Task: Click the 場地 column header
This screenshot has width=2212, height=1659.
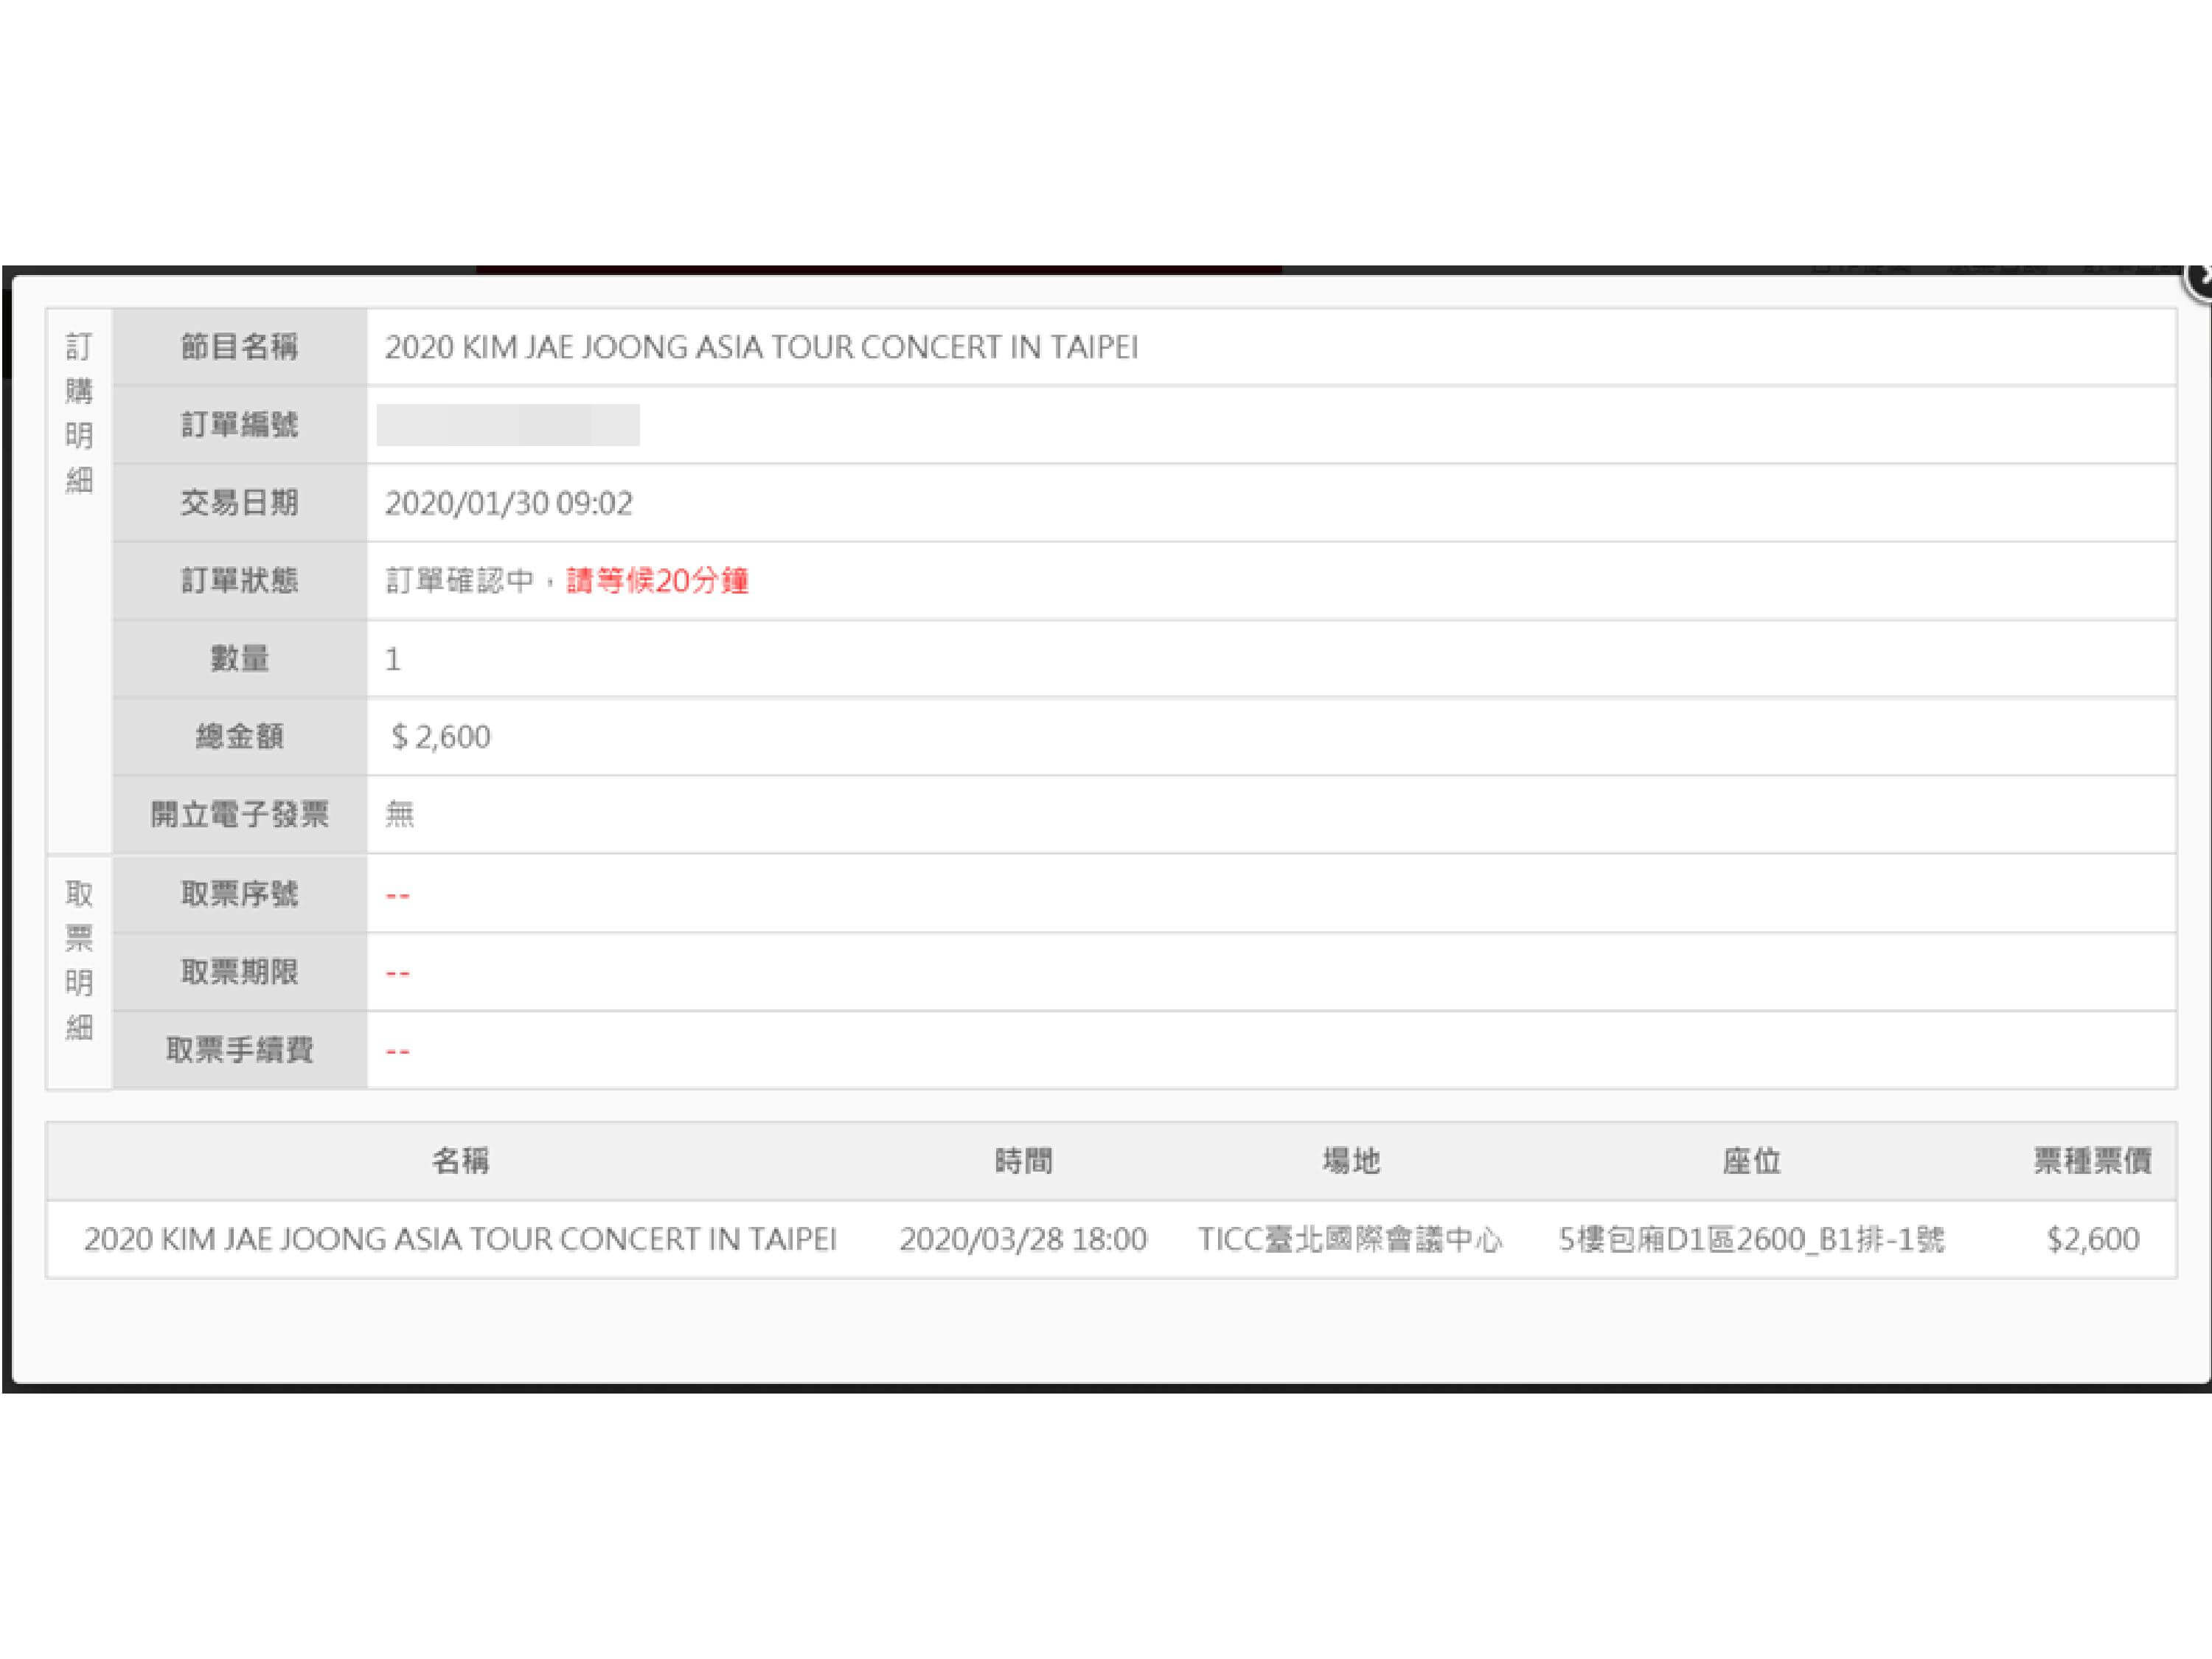Action: [1351, 1161]
